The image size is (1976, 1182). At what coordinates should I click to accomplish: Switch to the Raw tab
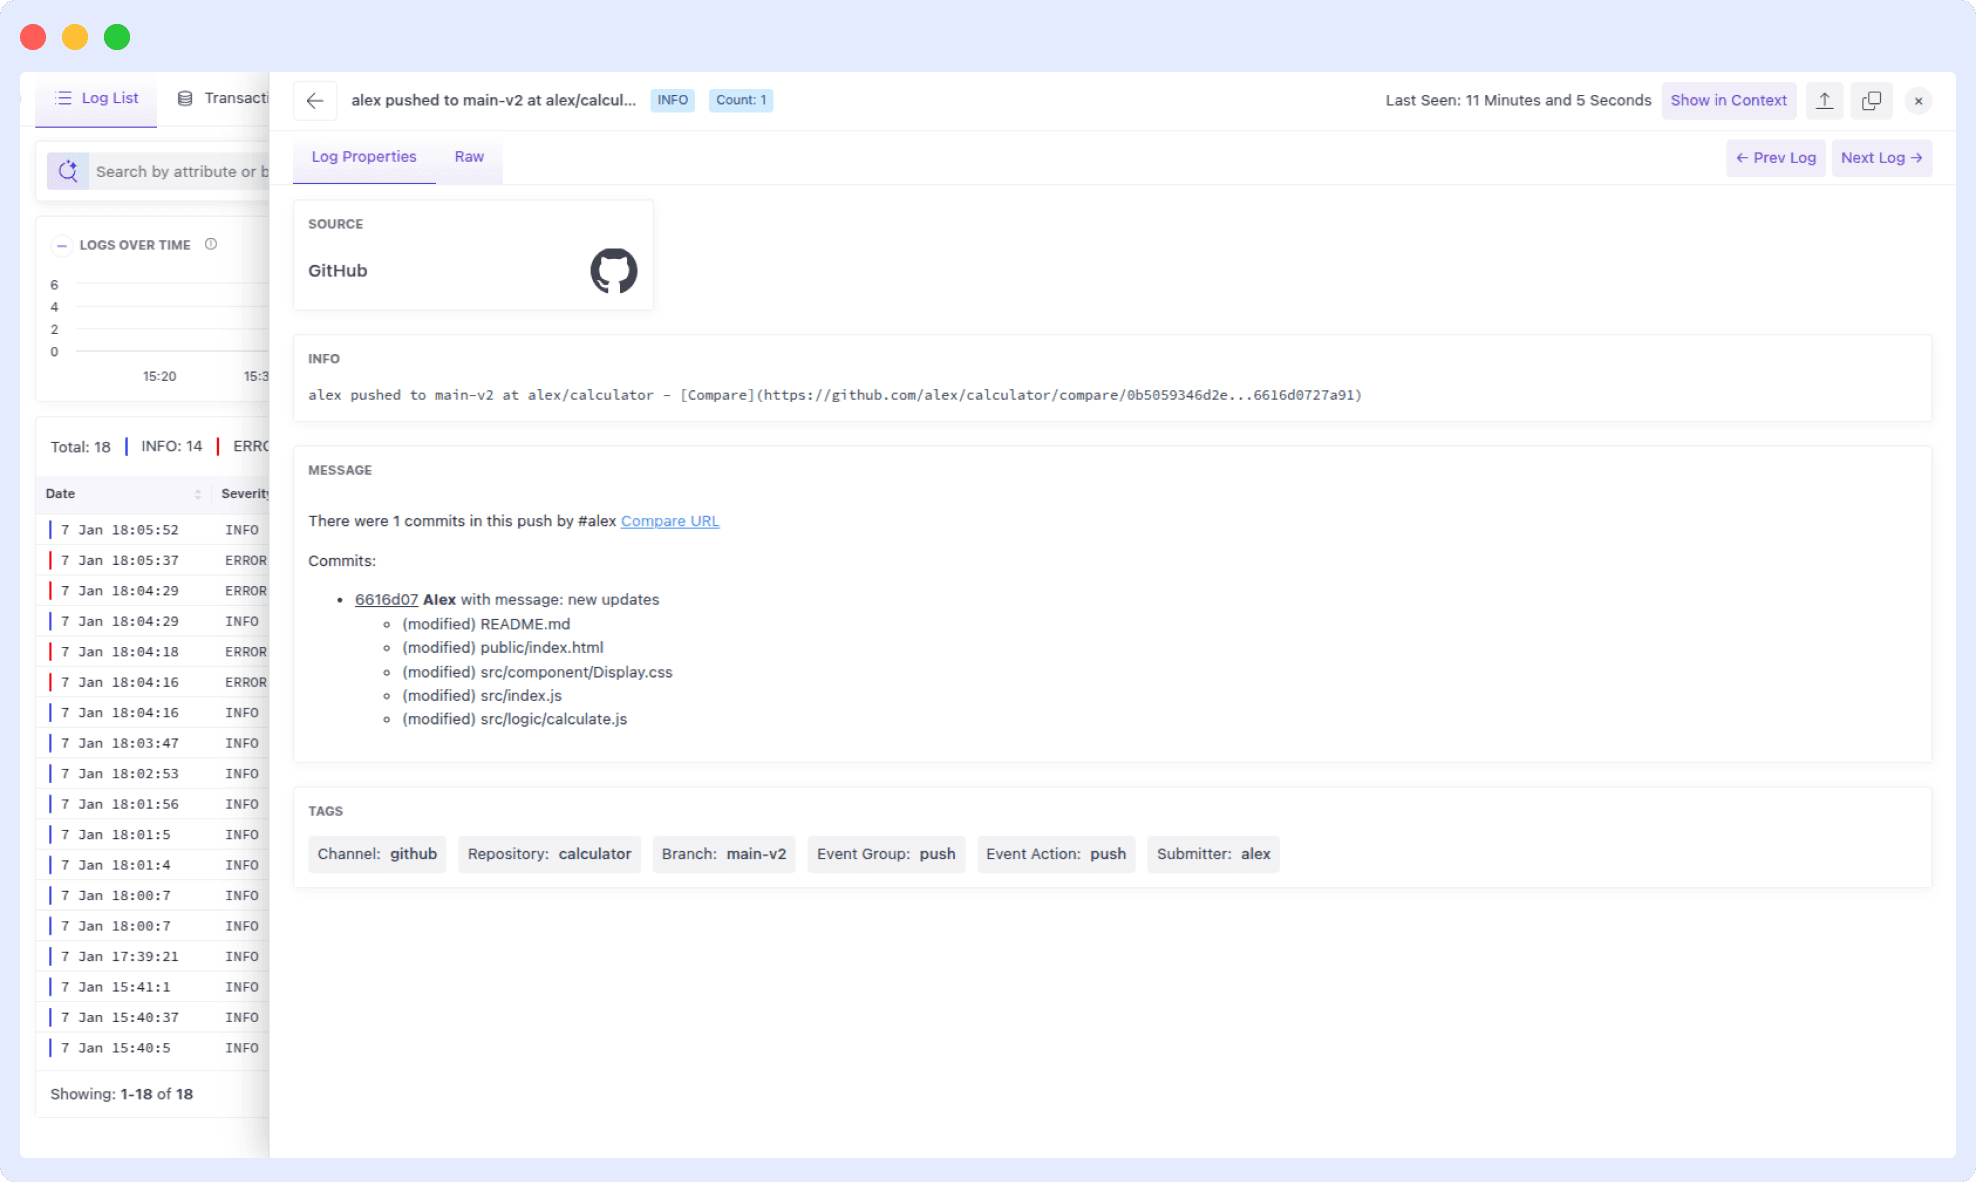click(469, 157)
